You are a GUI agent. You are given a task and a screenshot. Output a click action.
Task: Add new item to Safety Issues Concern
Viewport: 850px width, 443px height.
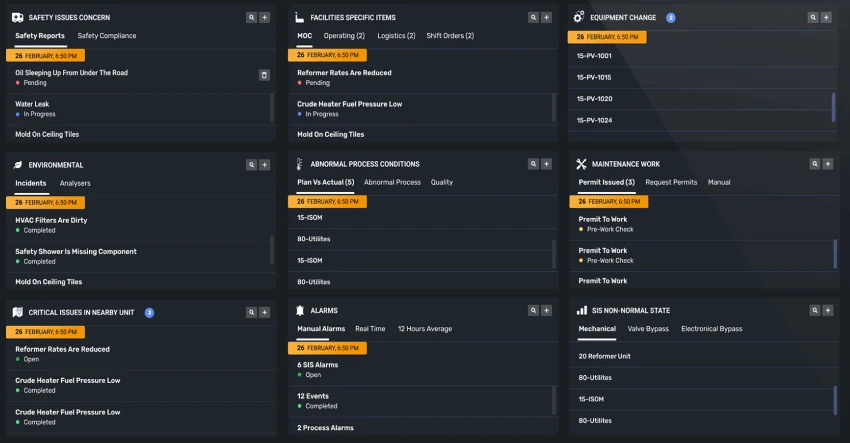point(265,17)
